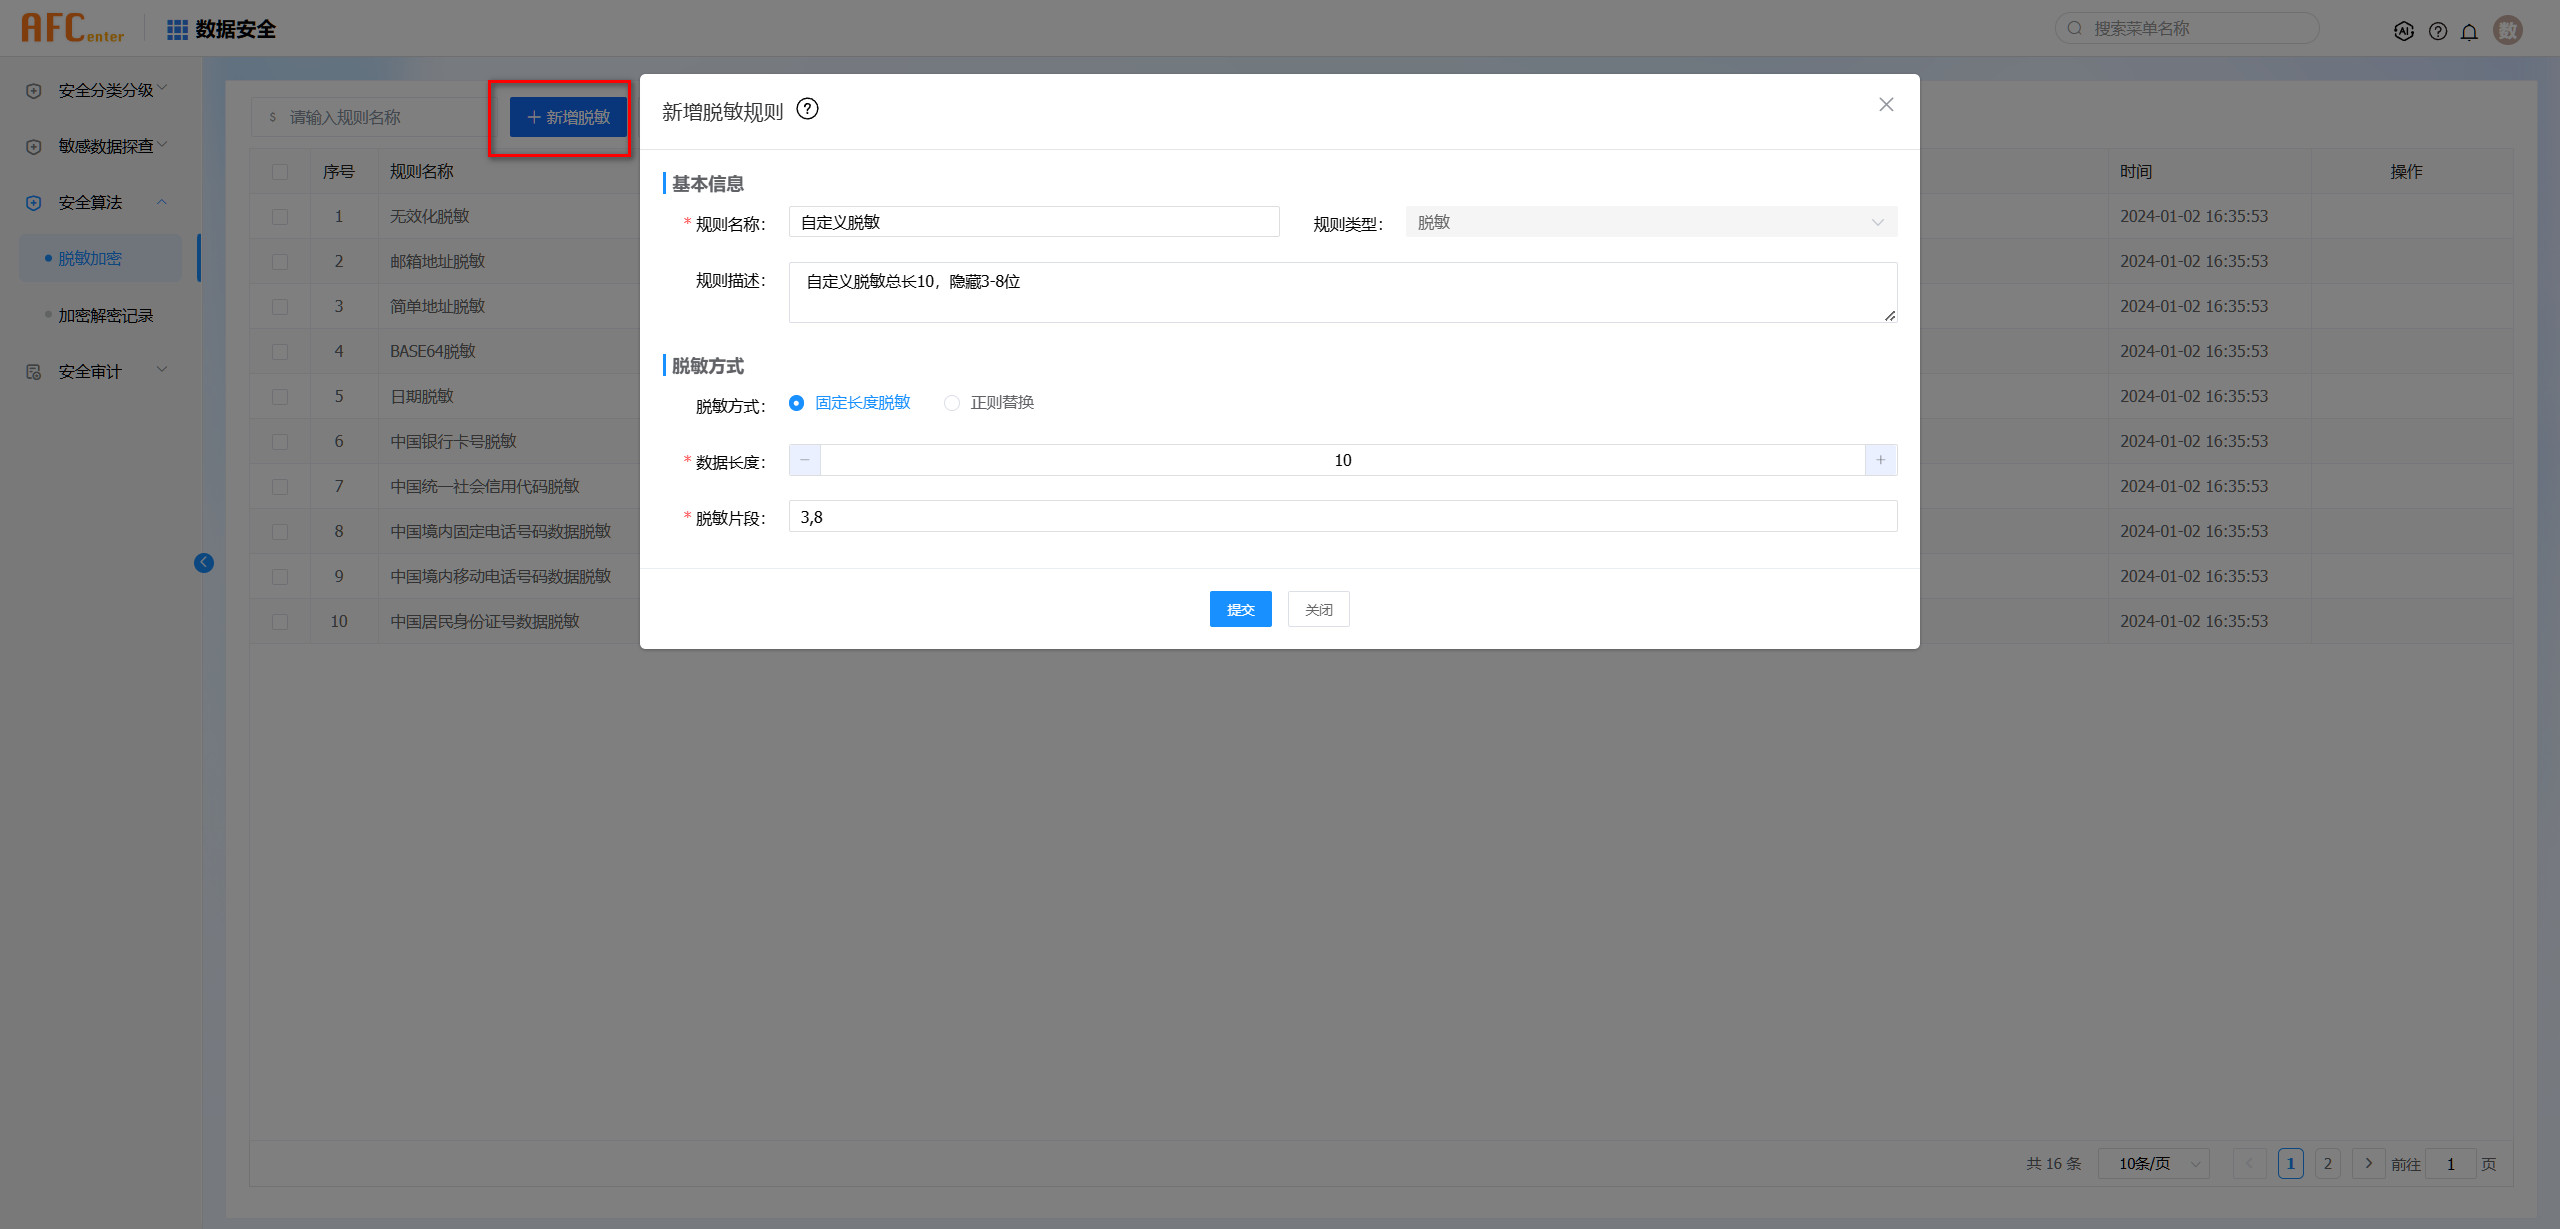Click the 提交 submit button

click(1240, 609)
